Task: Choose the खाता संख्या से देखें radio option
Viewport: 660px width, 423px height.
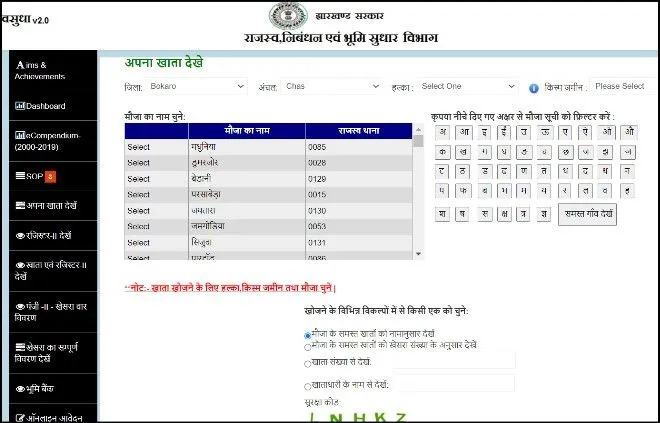Action: tap(307, 361)
